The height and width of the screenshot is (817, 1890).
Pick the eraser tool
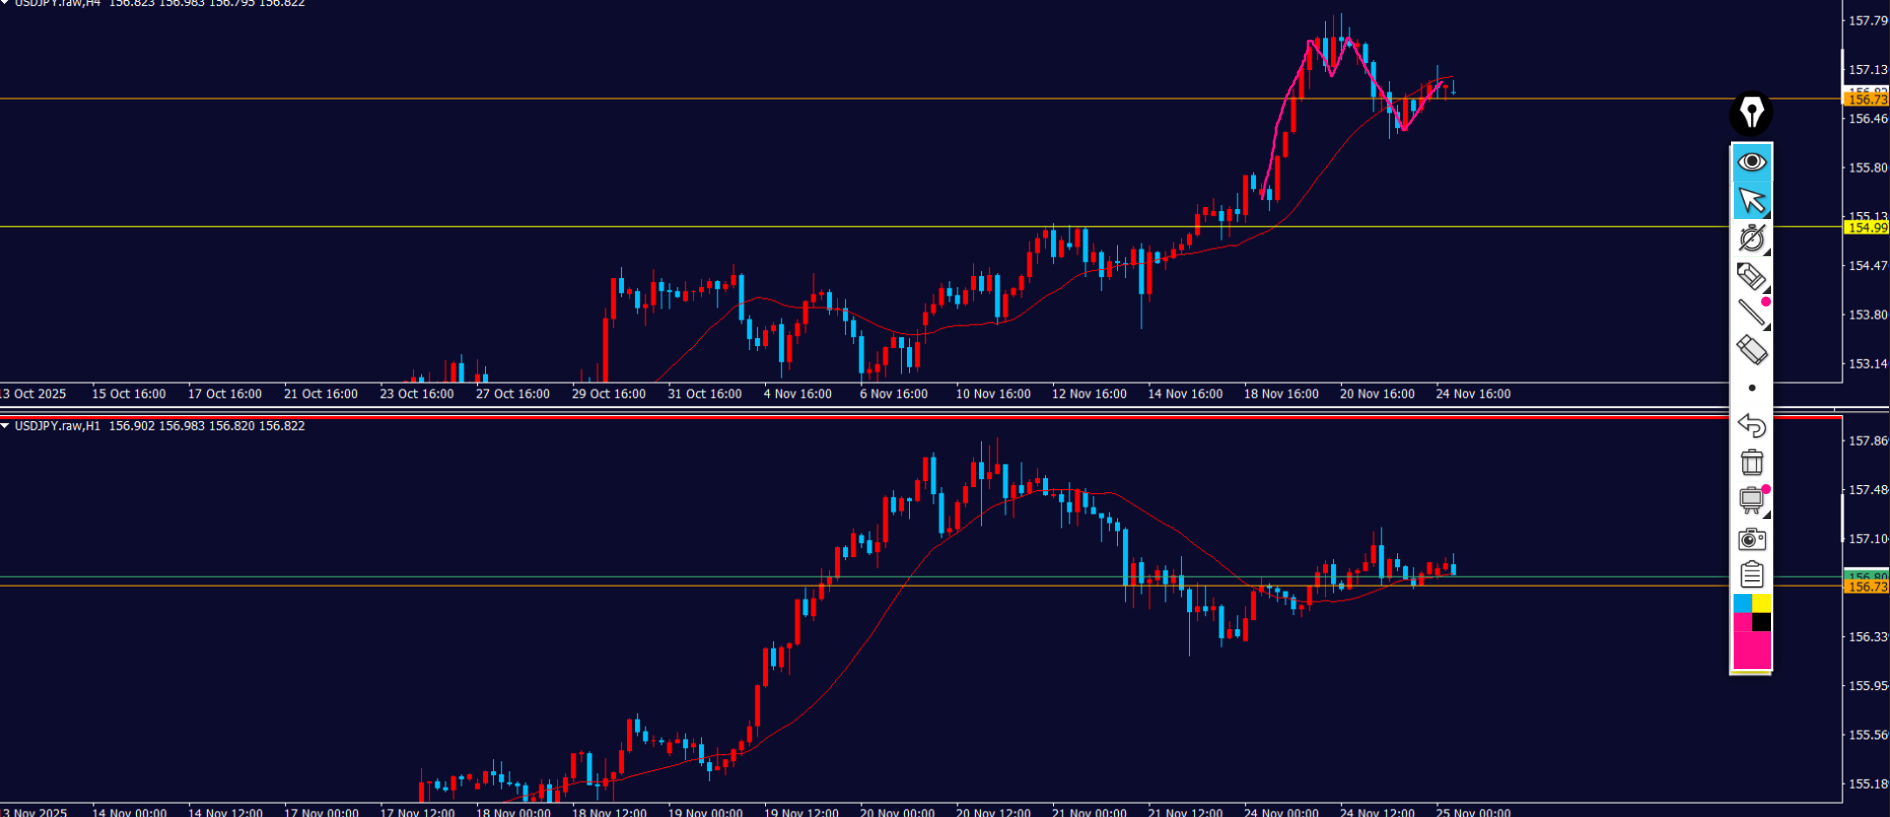pos(1751,350)
